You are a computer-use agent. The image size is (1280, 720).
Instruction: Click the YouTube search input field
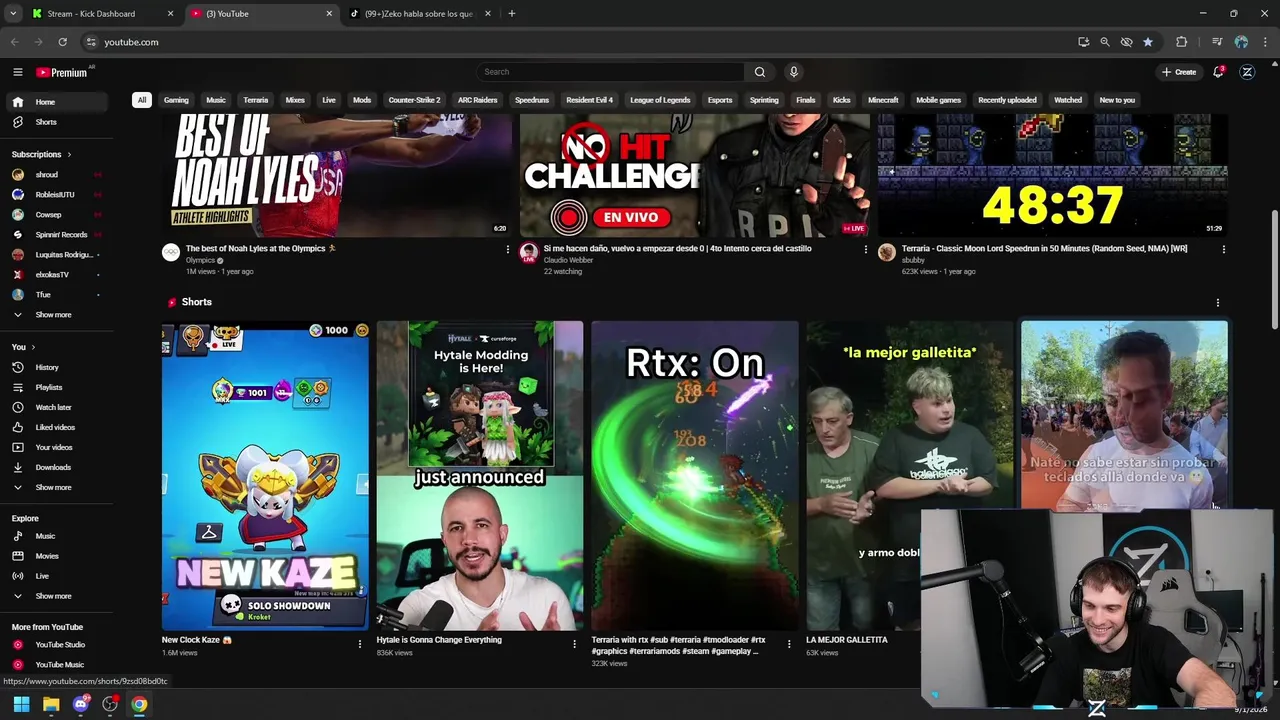click(x=610, y=72)
